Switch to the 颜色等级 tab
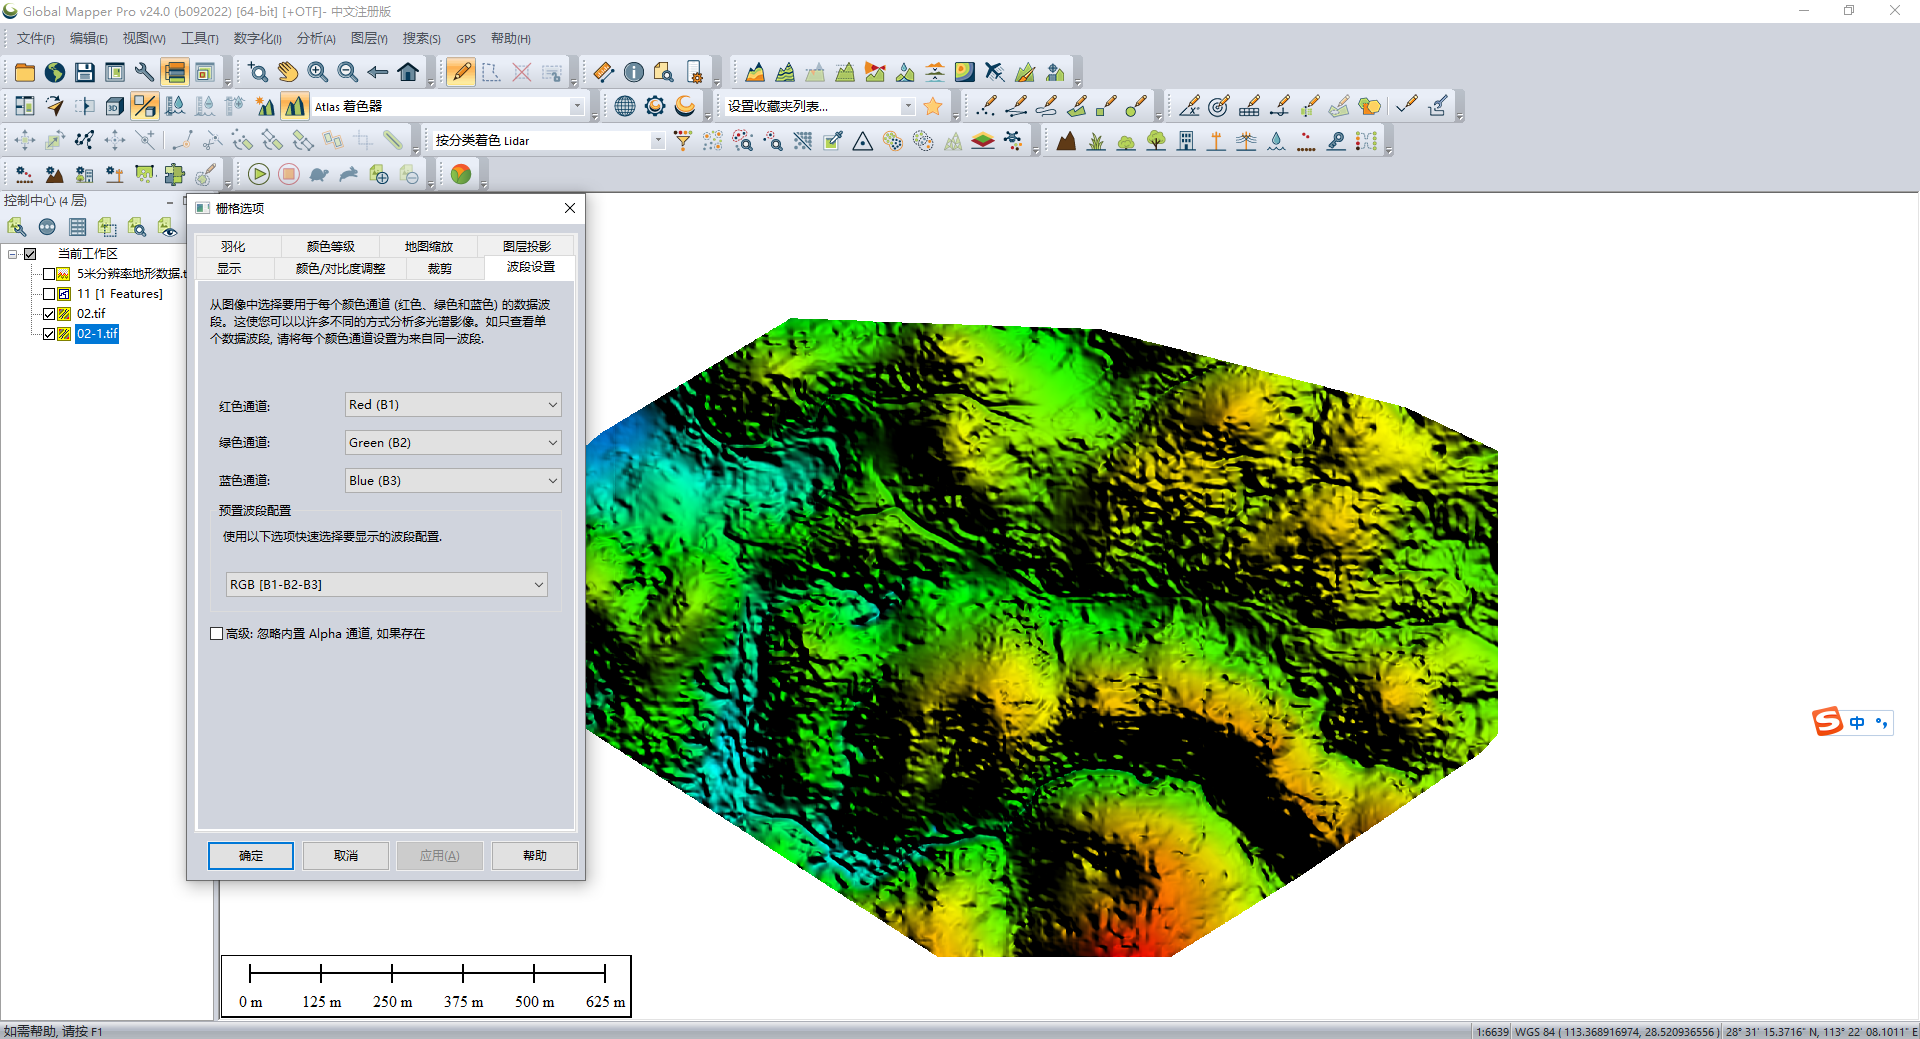The width and height of the screenshot is (1920, 1039). 331,247
